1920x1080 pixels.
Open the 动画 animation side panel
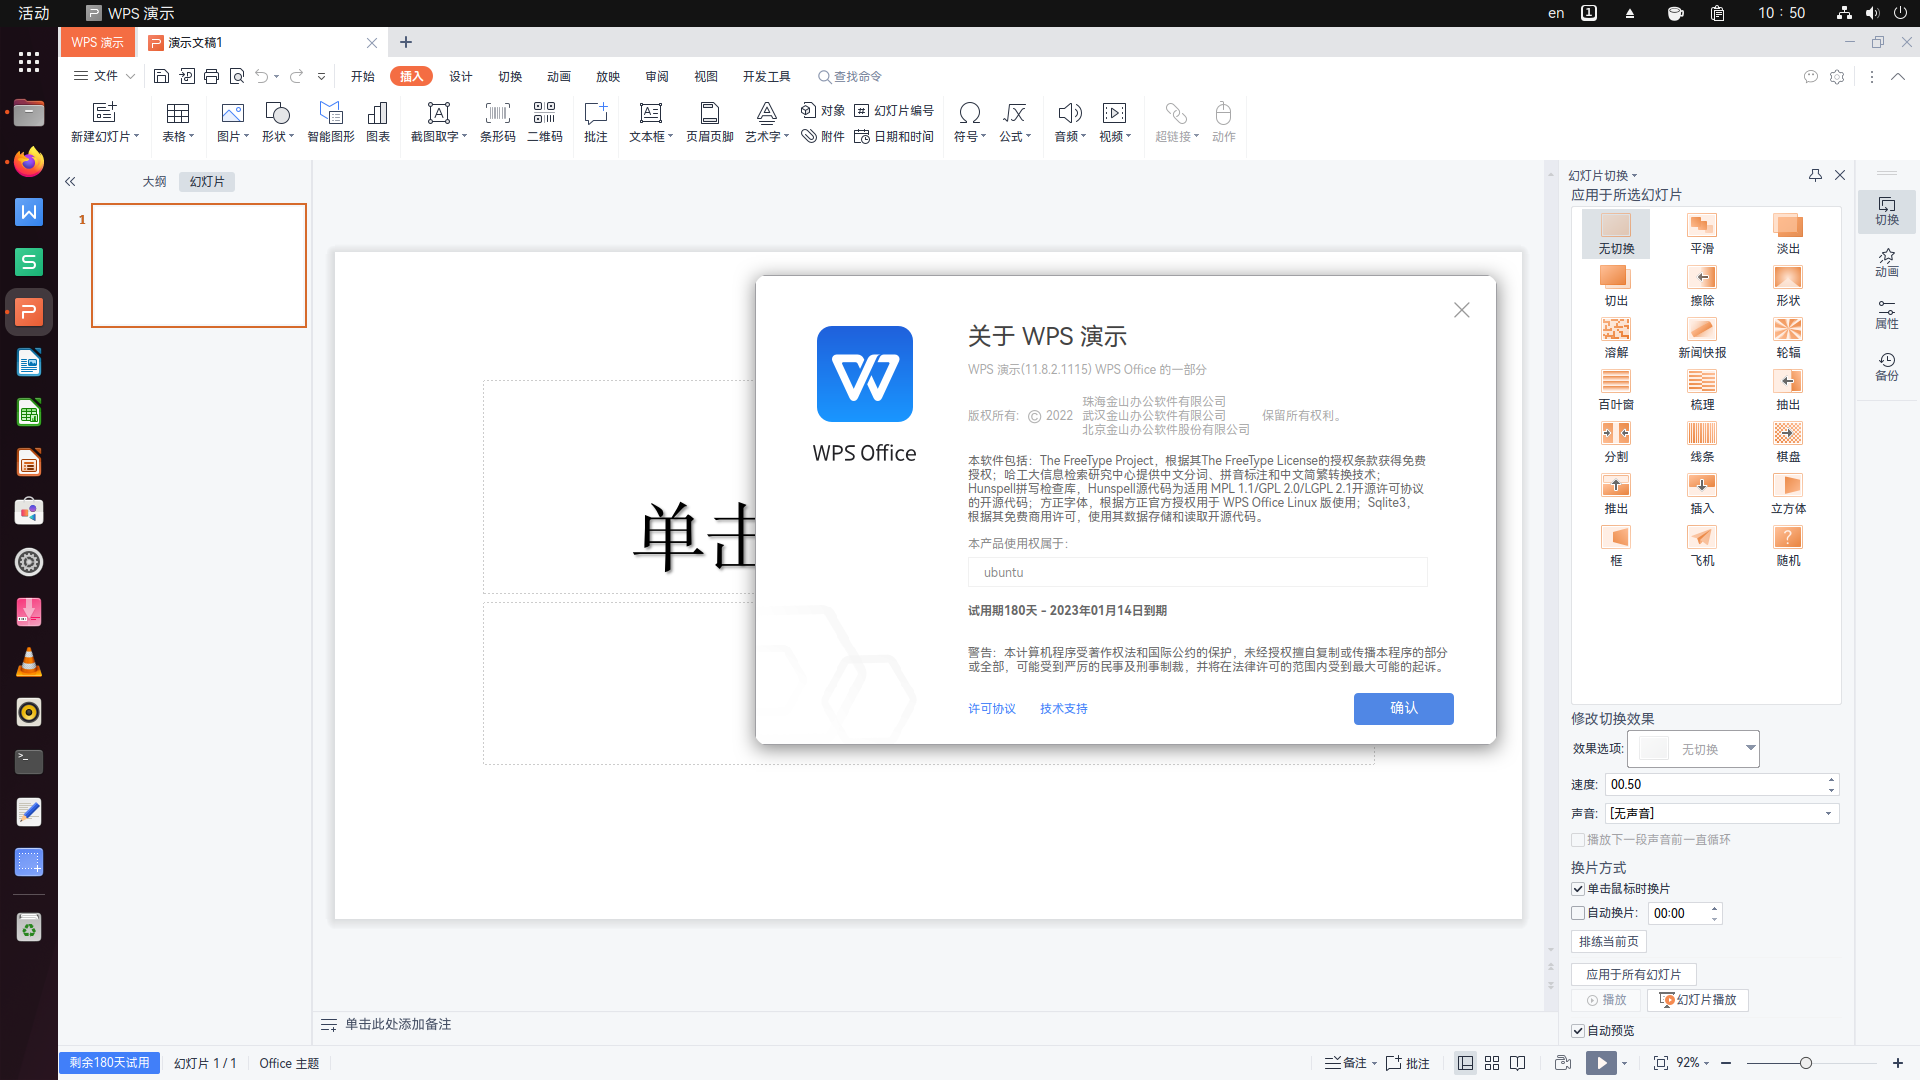click(1887, 262)
